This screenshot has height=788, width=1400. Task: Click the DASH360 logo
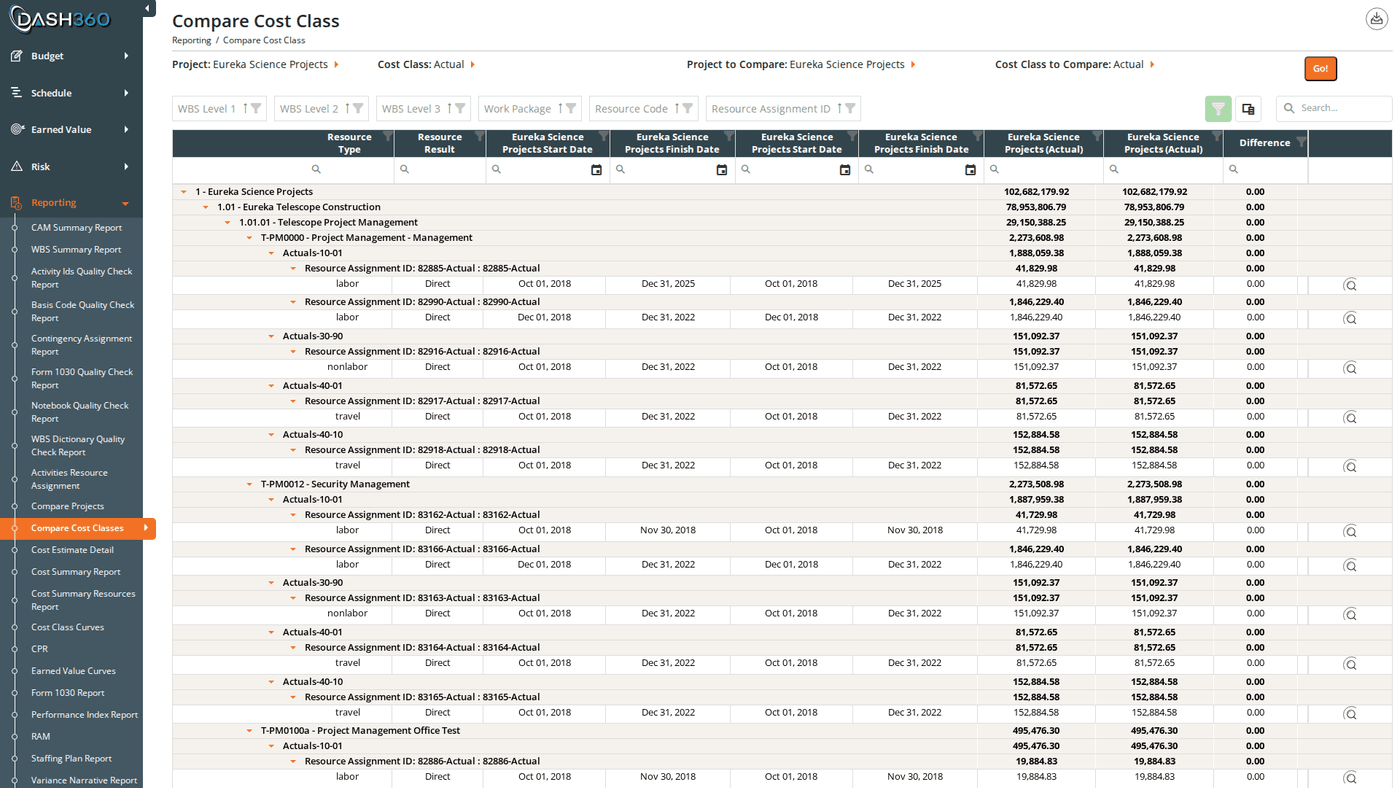coord(62,19)
